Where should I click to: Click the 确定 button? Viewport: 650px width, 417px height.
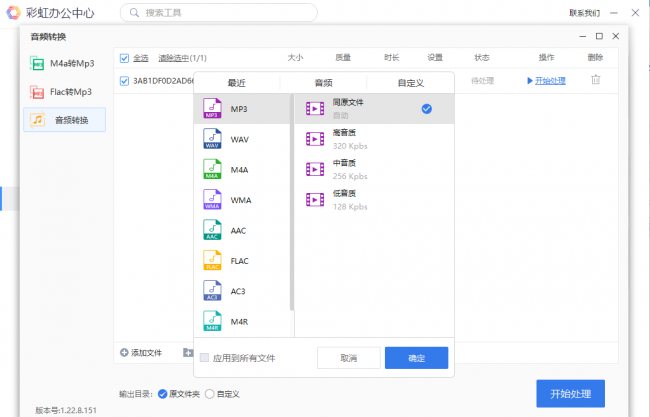click(416, 358)
